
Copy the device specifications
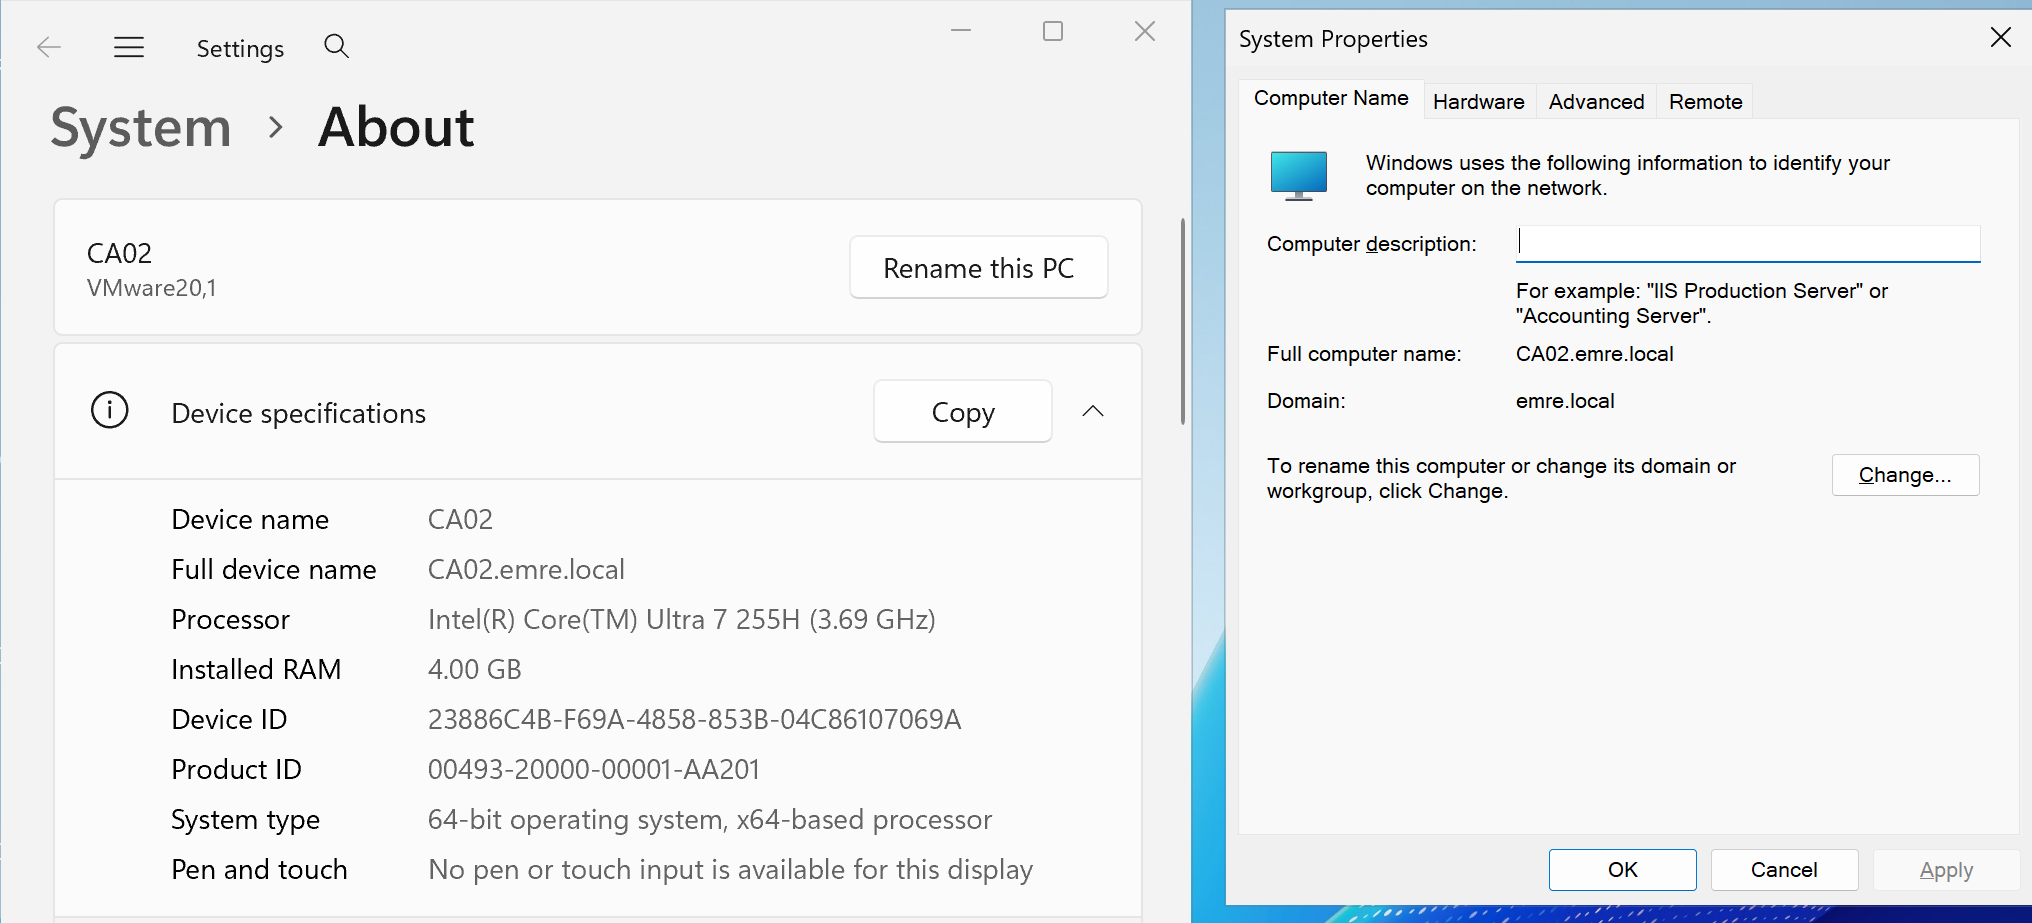pos(962,412)
